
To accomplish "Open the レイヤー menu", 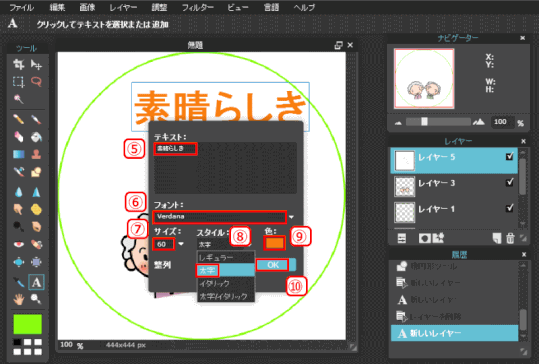I will tap(123, 8).
